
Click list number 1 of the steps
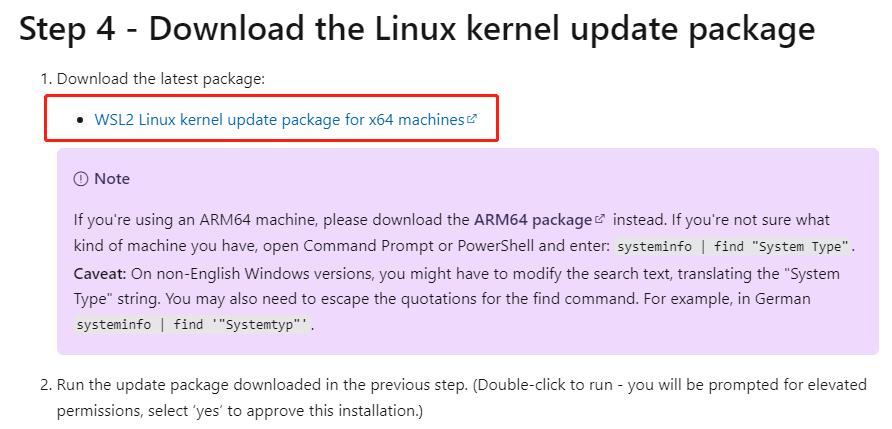(x=45, y=79)
